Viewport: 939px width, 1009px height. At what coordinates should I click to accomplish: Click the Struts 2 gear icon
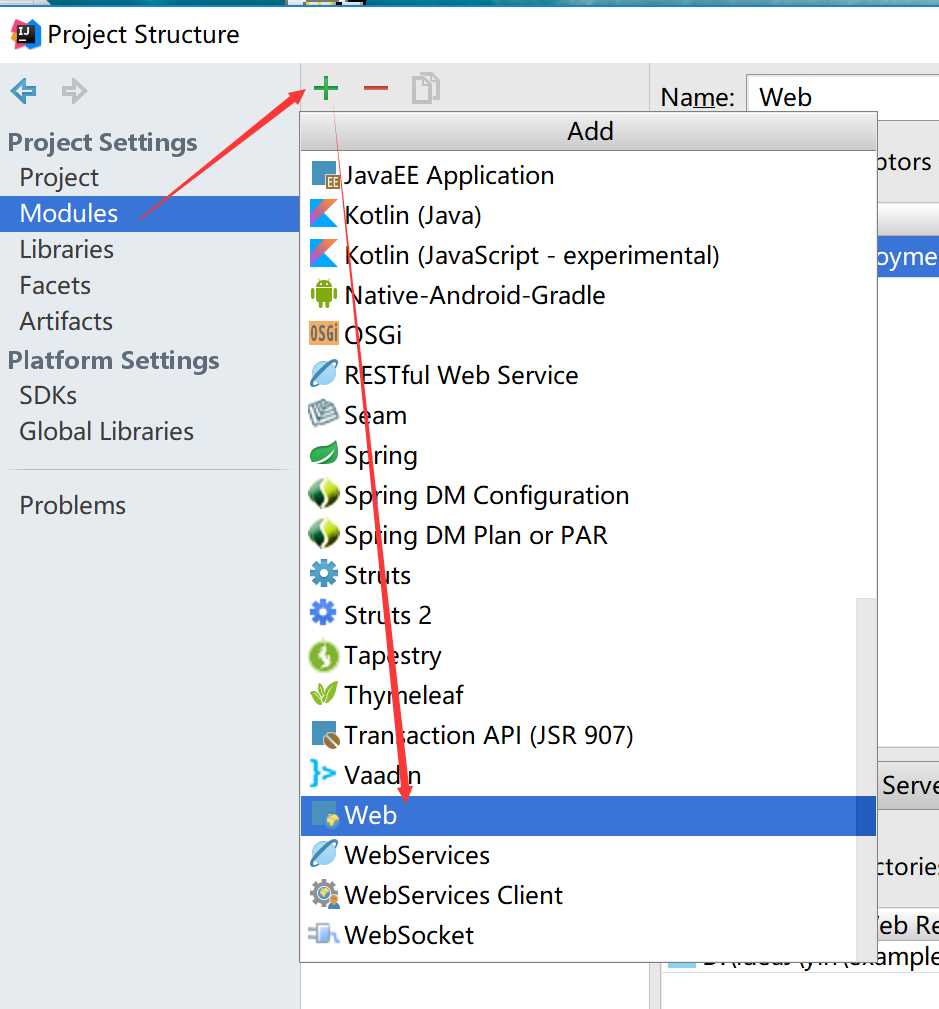[x=324, y=613]
